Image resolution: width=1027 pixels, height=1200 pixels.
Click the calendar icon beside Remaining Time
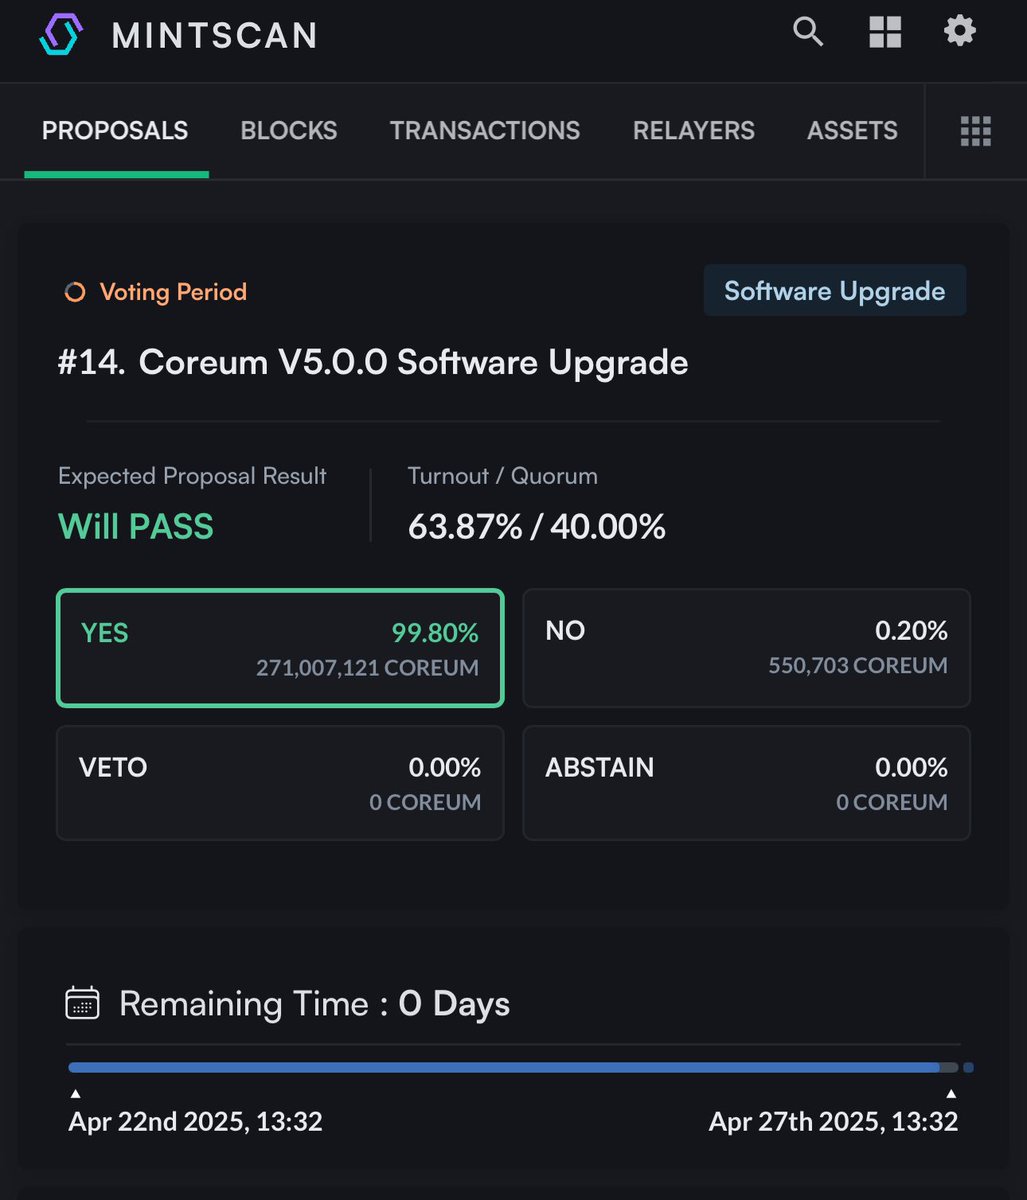82,1002
